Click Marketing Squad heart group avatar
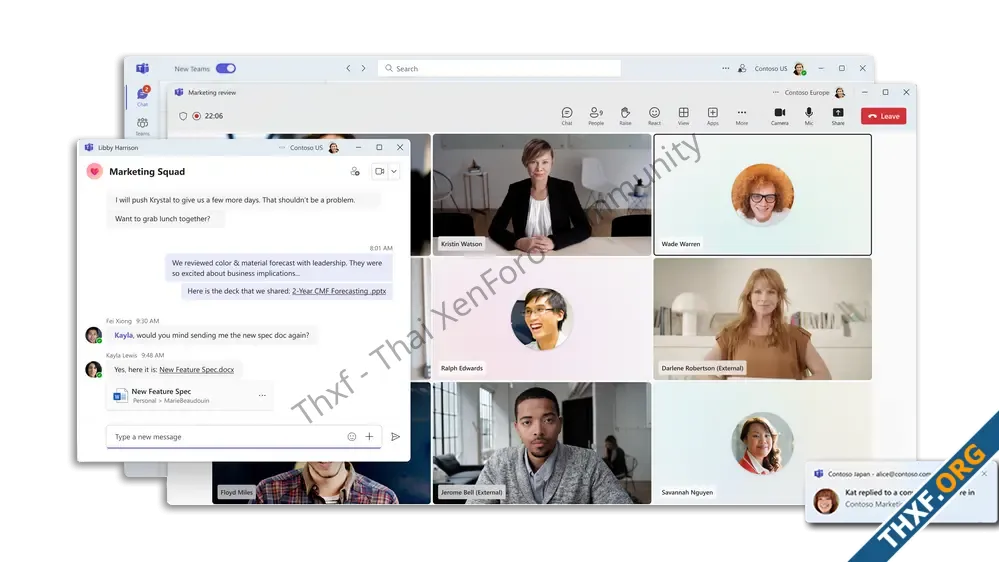Viewport: 999px width, 562px height. pos(94,171)
